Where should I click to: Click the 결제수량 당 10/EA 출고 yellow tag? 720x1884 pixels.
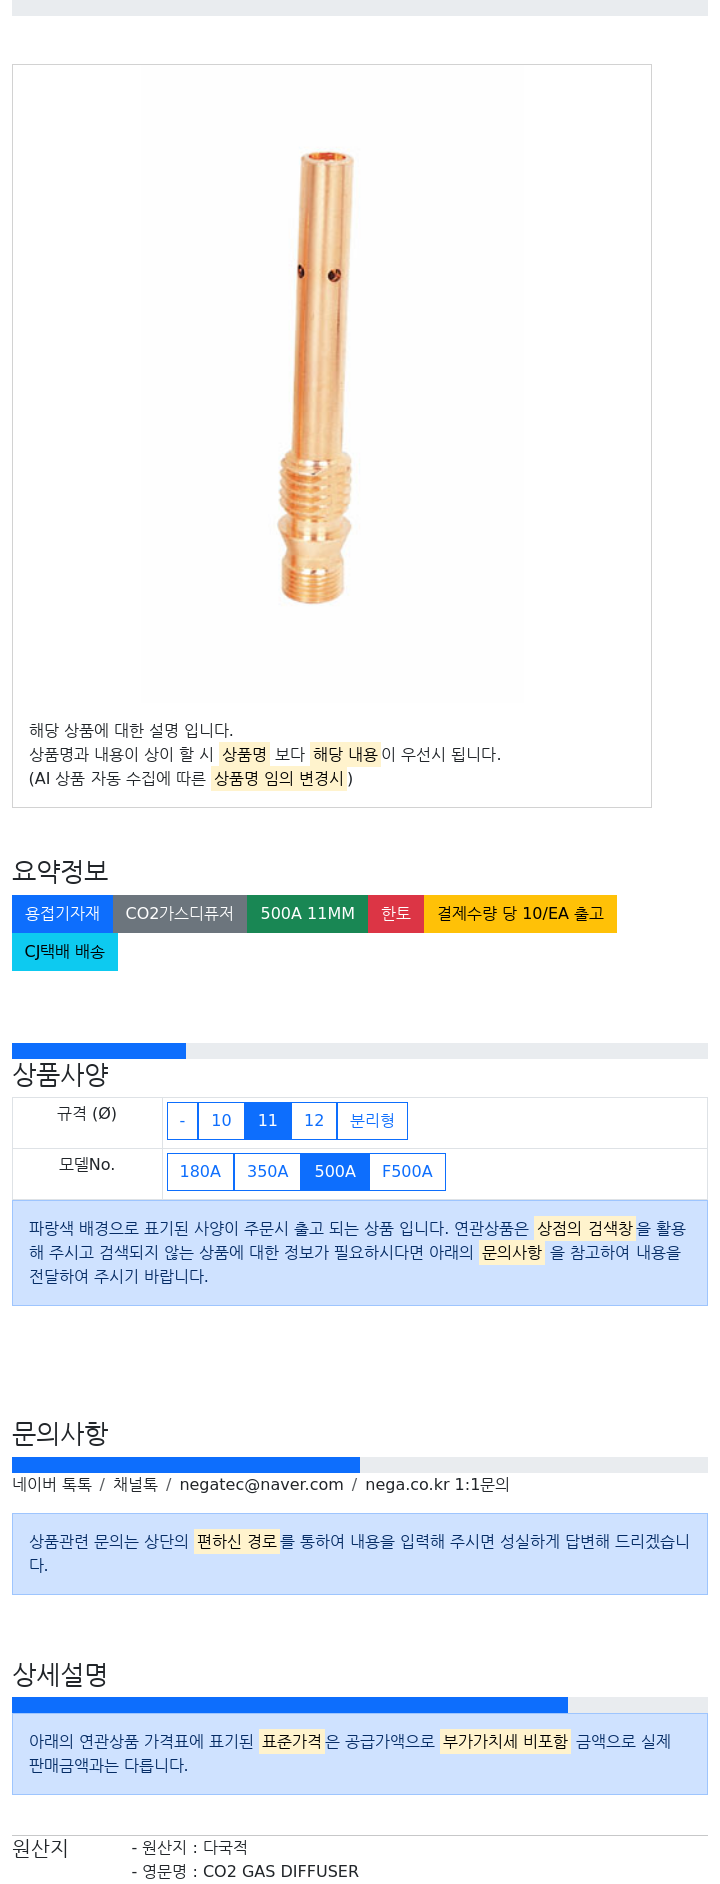point(520,914)
